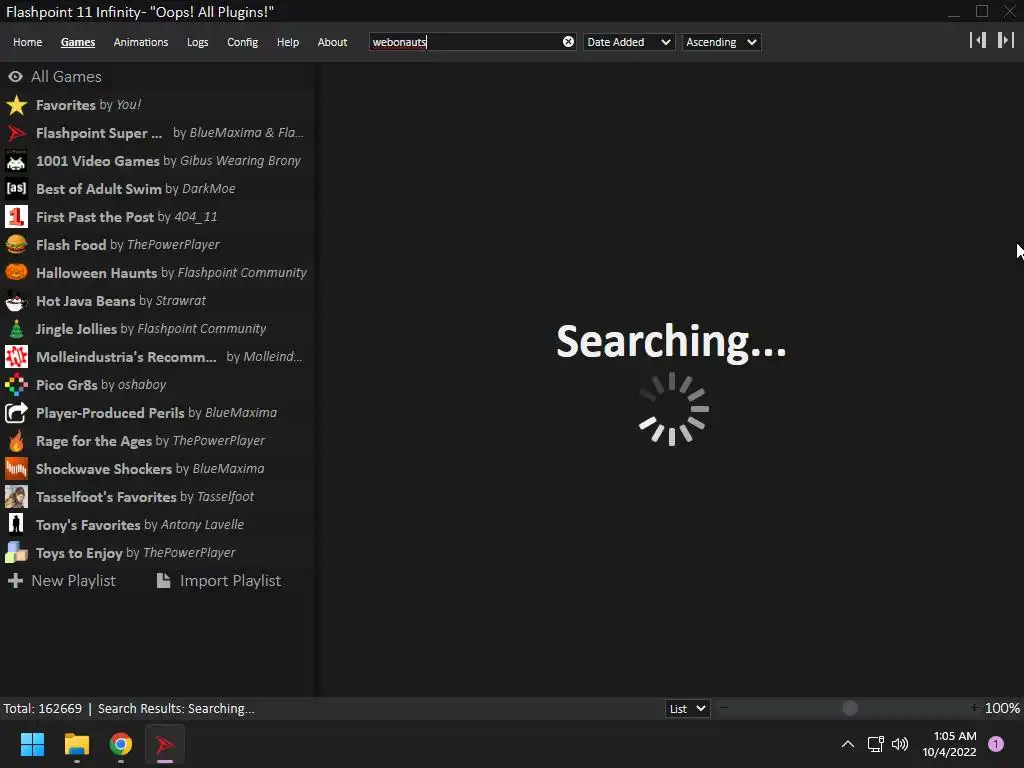Image resolution: width=1024 pixels, height=768 pixels.
Task: Click the Molleindustria's Recommendations red icon
Action: (x=16, y=357)
